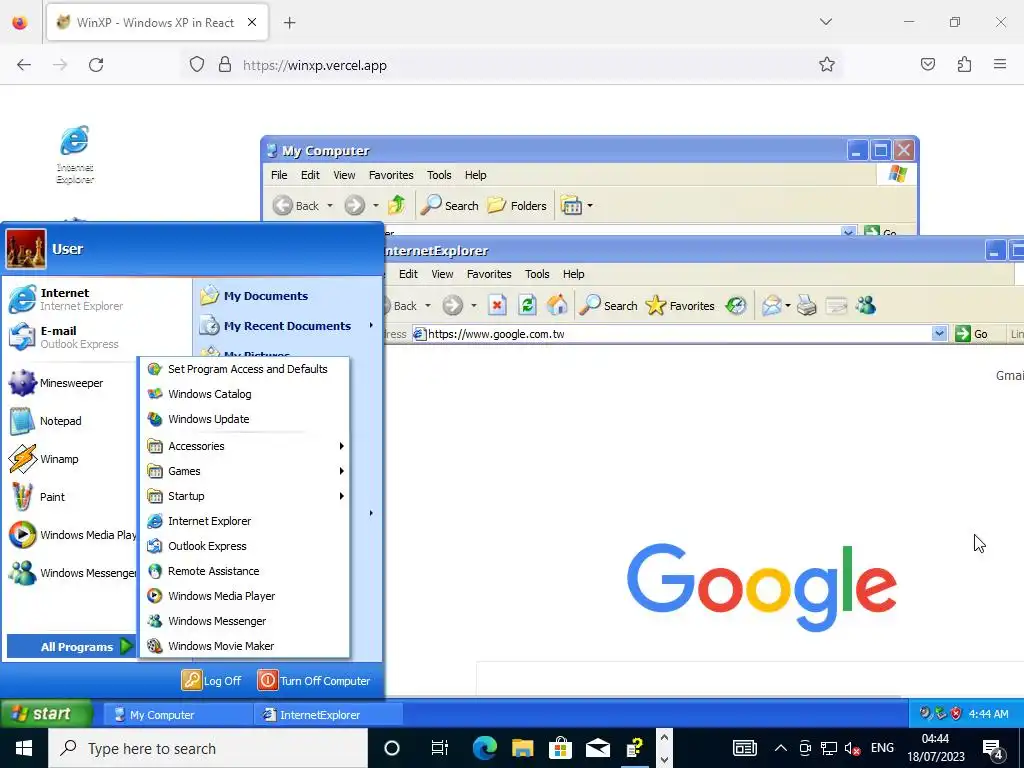This screenshot has width=1024, height=768.
Task: Click the Refresh icon in InternetExplorer toolbar
Action: click(x=527, y=305)
